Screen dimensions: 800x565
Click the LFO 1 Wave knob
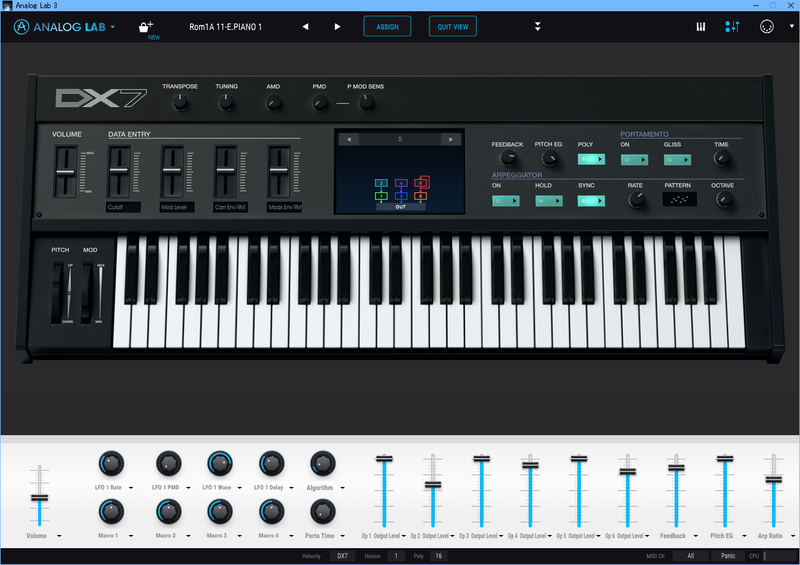click(220, 463)
